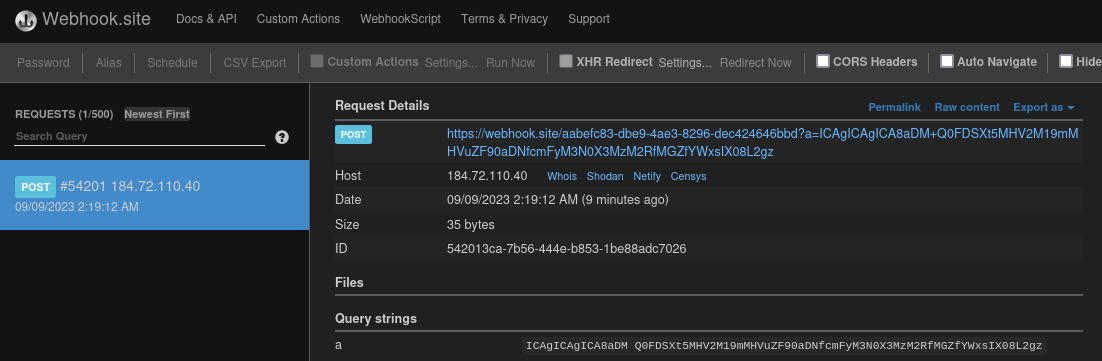Click the Query strings section heading
The image size is (1102, 361).
[x=376, y=319]
